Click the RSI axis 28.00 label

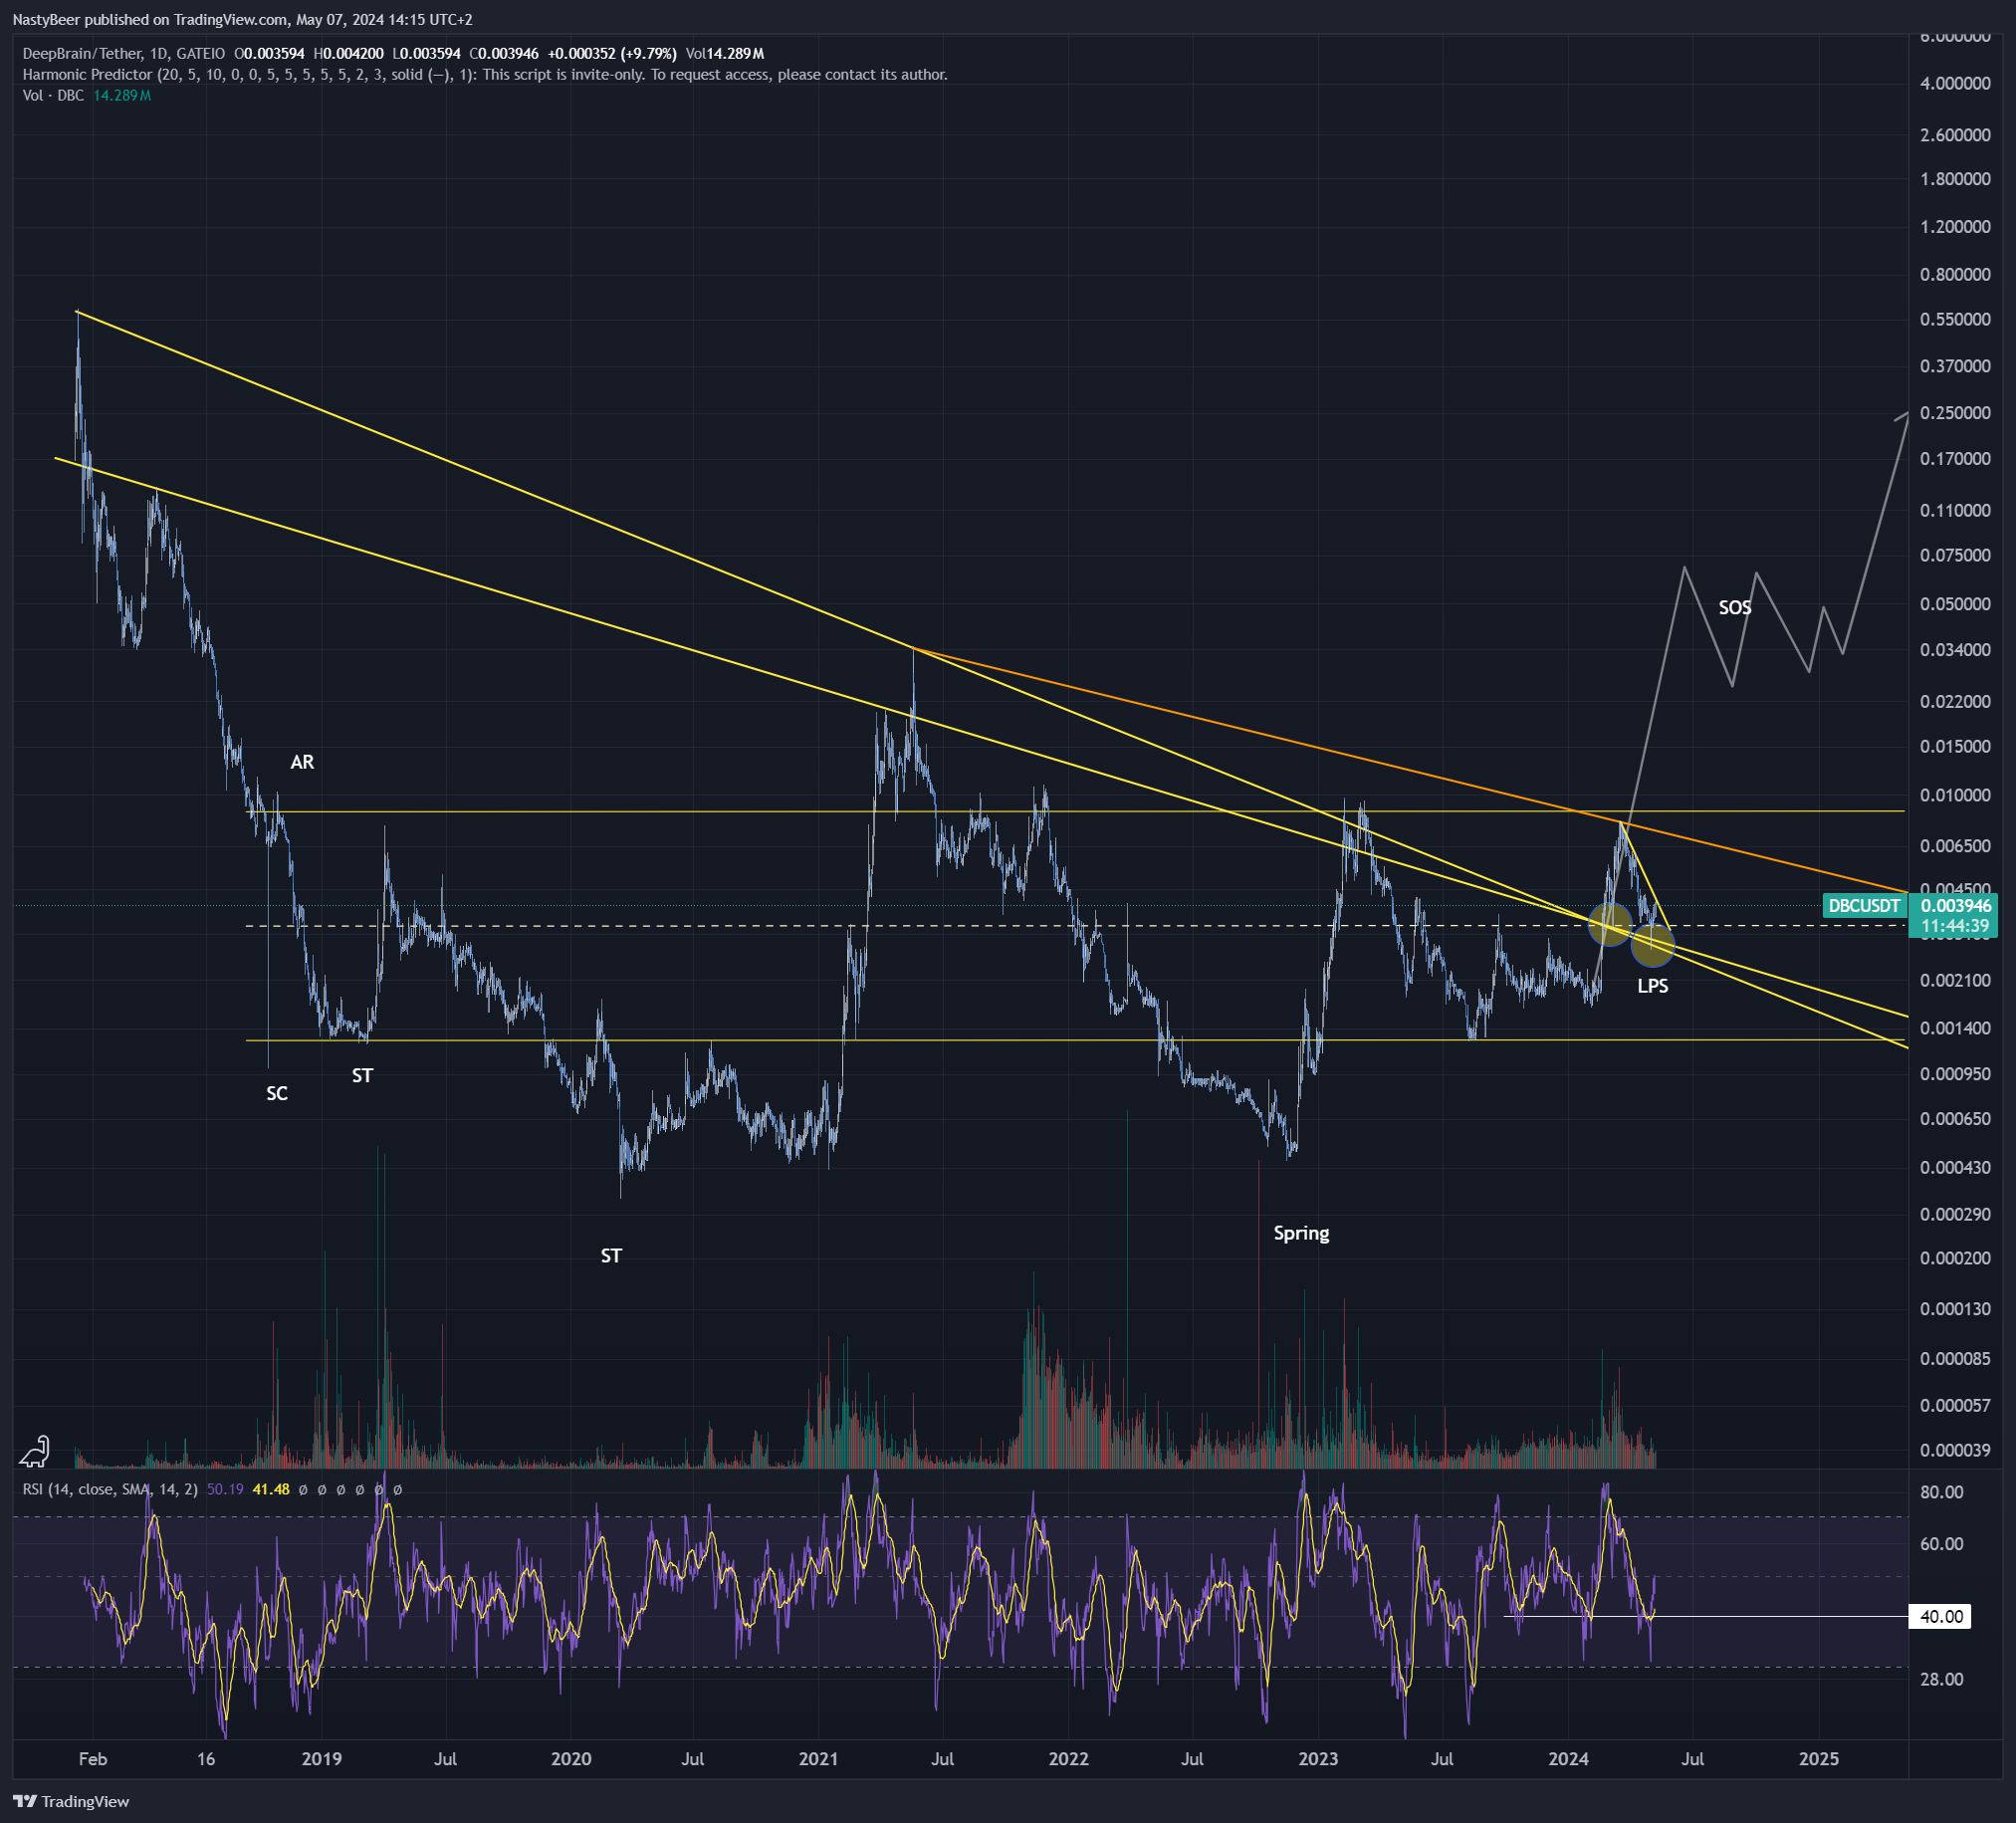[x=1942, y=1679]
